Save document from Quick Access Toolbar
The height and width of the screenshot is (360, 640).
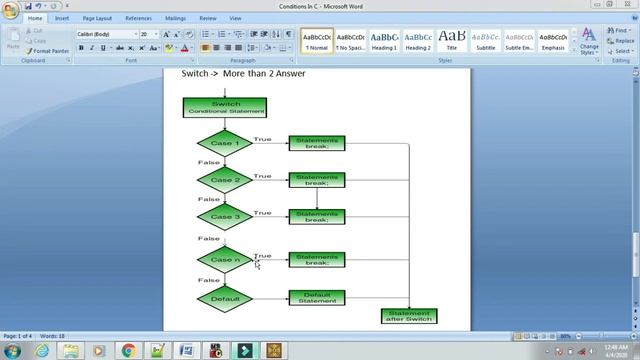(x=28, y=6)
